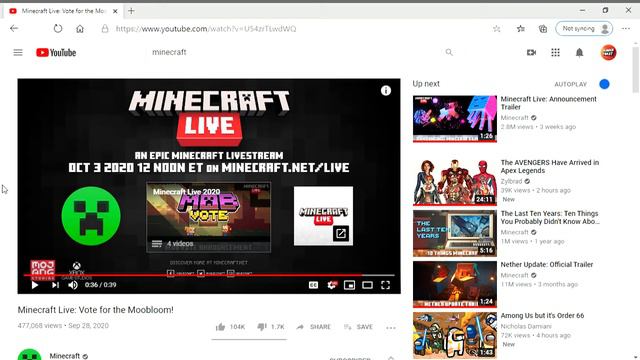Viewport: 640px width, 360px height.
Task: Click 'Among Us but it's Order 66' title
Action: pos(542,316)
